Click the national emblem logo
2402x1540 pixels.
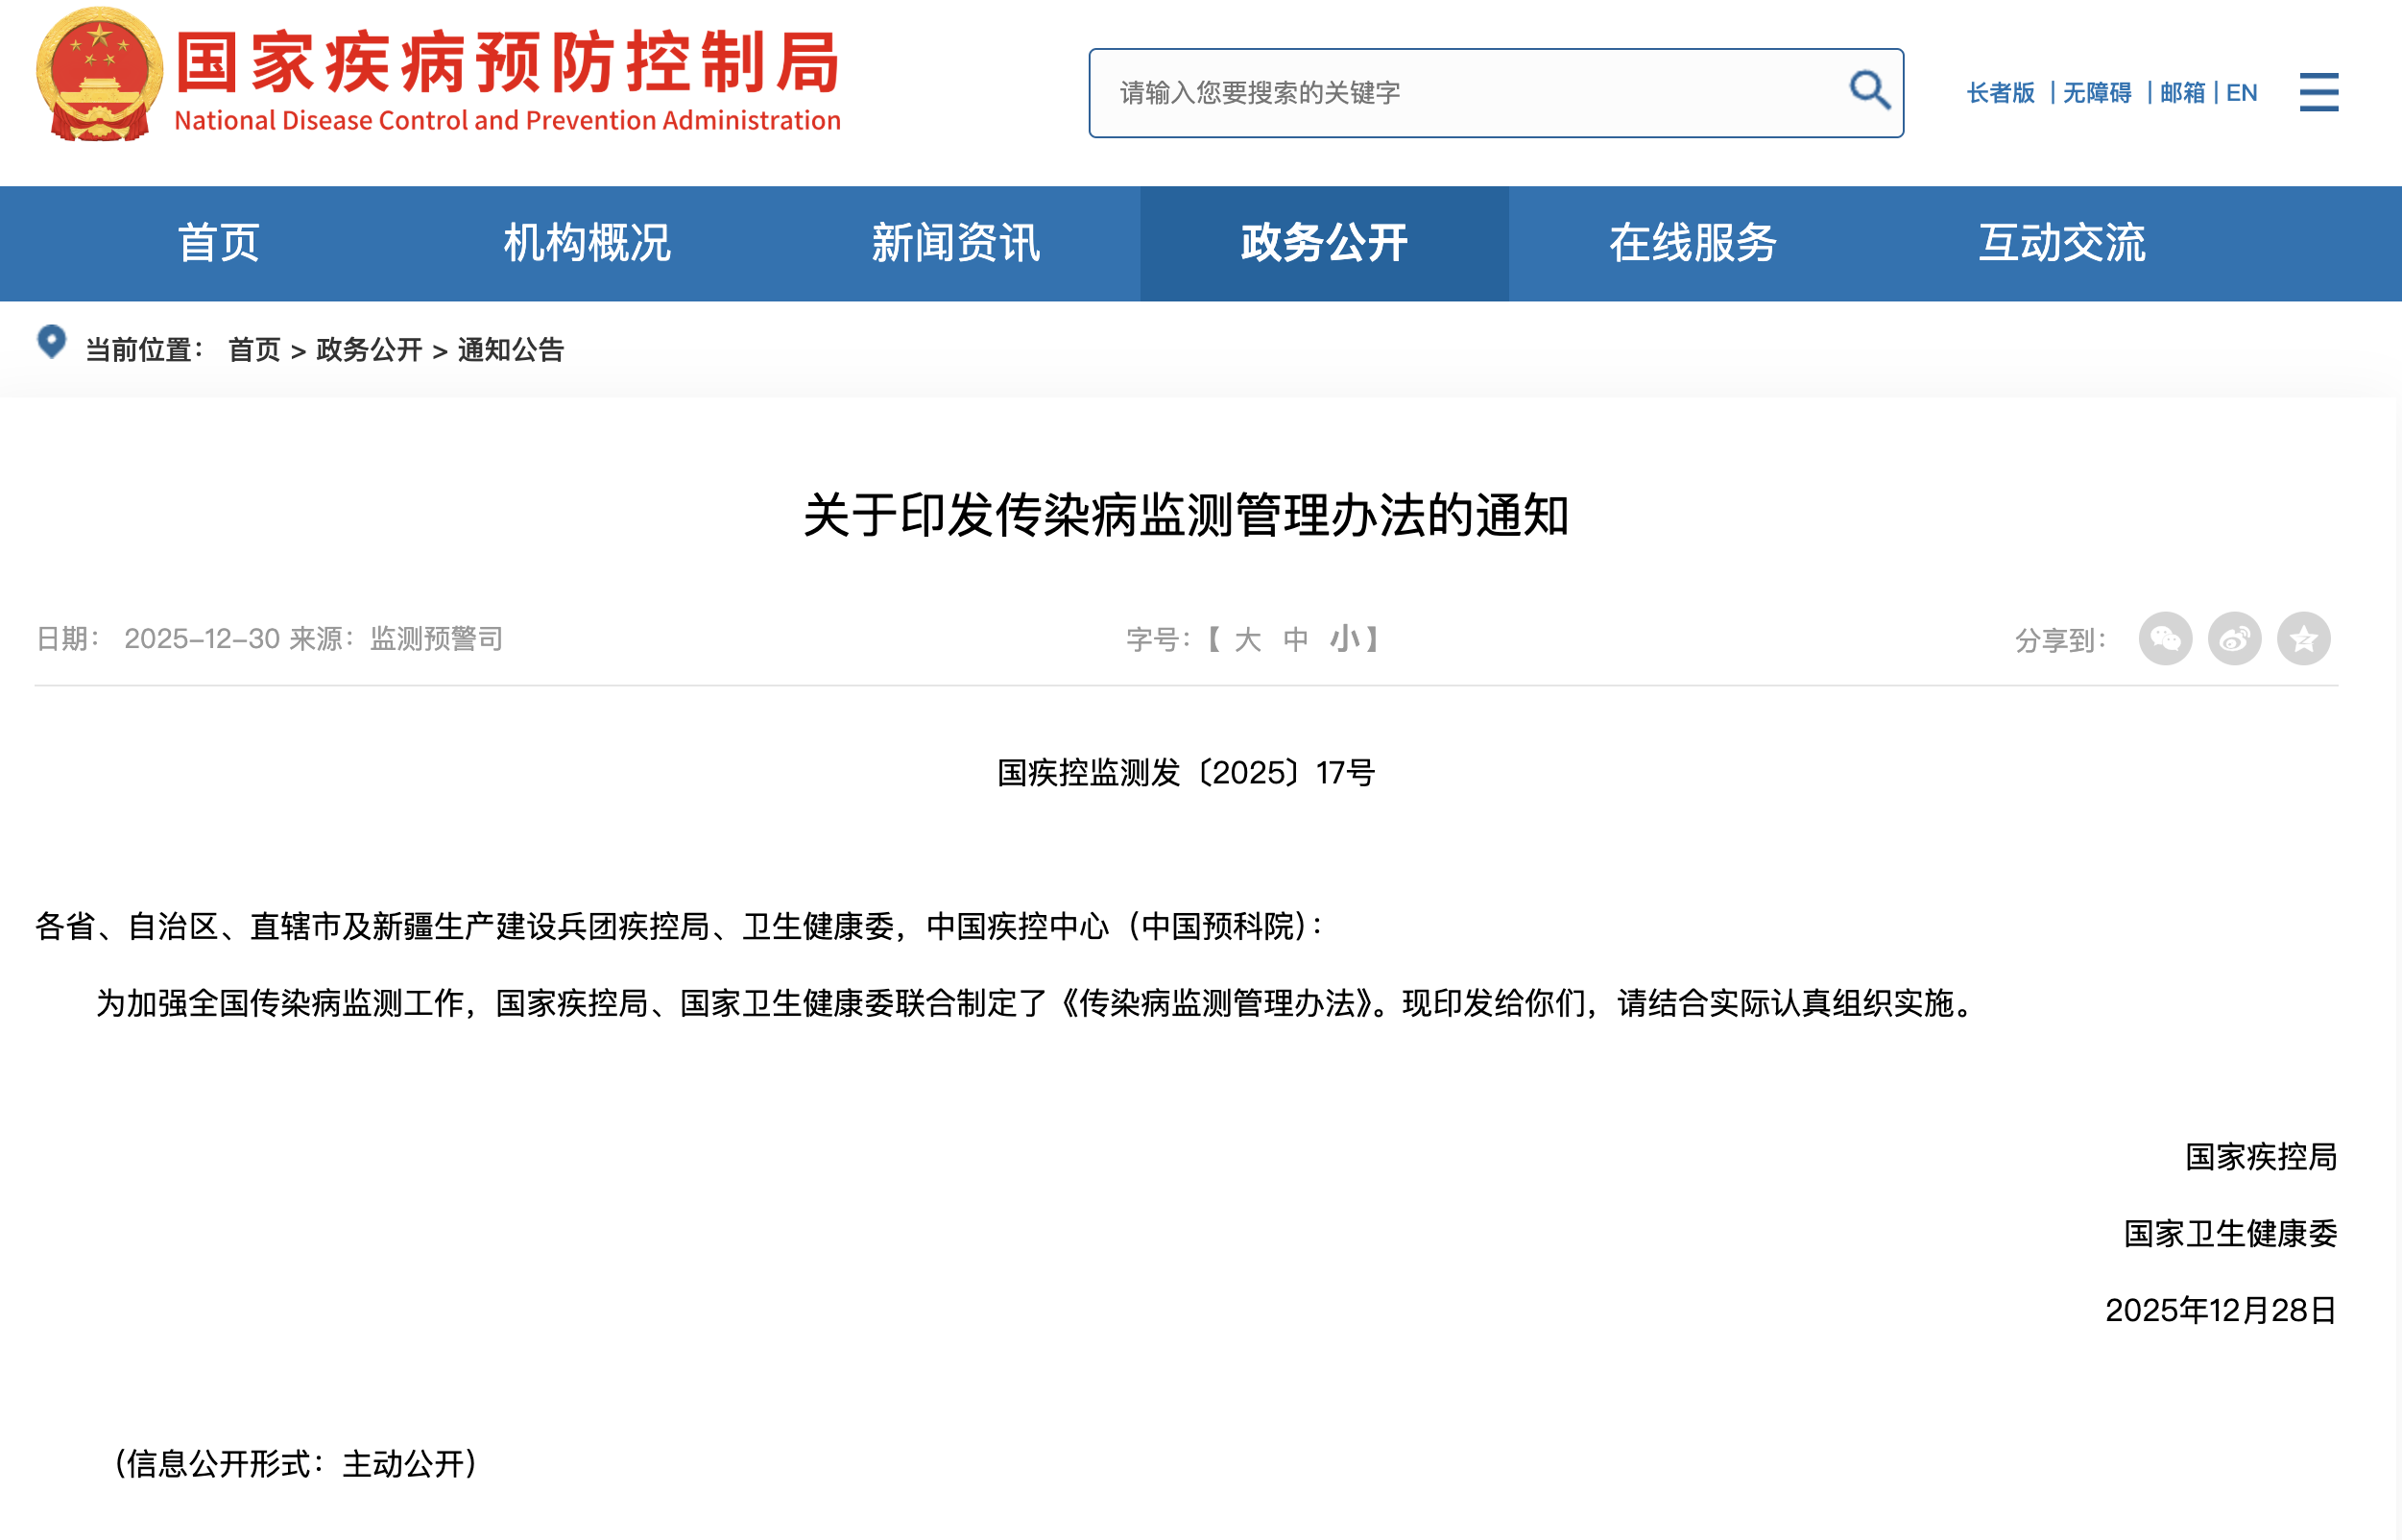tap(99, 75)
